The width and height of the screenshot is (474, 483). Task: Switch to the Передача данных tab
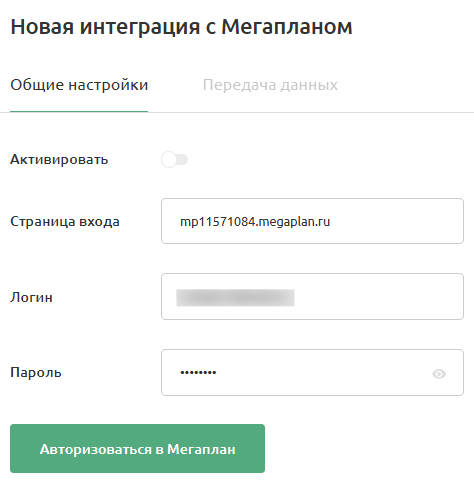pos(270,85)
